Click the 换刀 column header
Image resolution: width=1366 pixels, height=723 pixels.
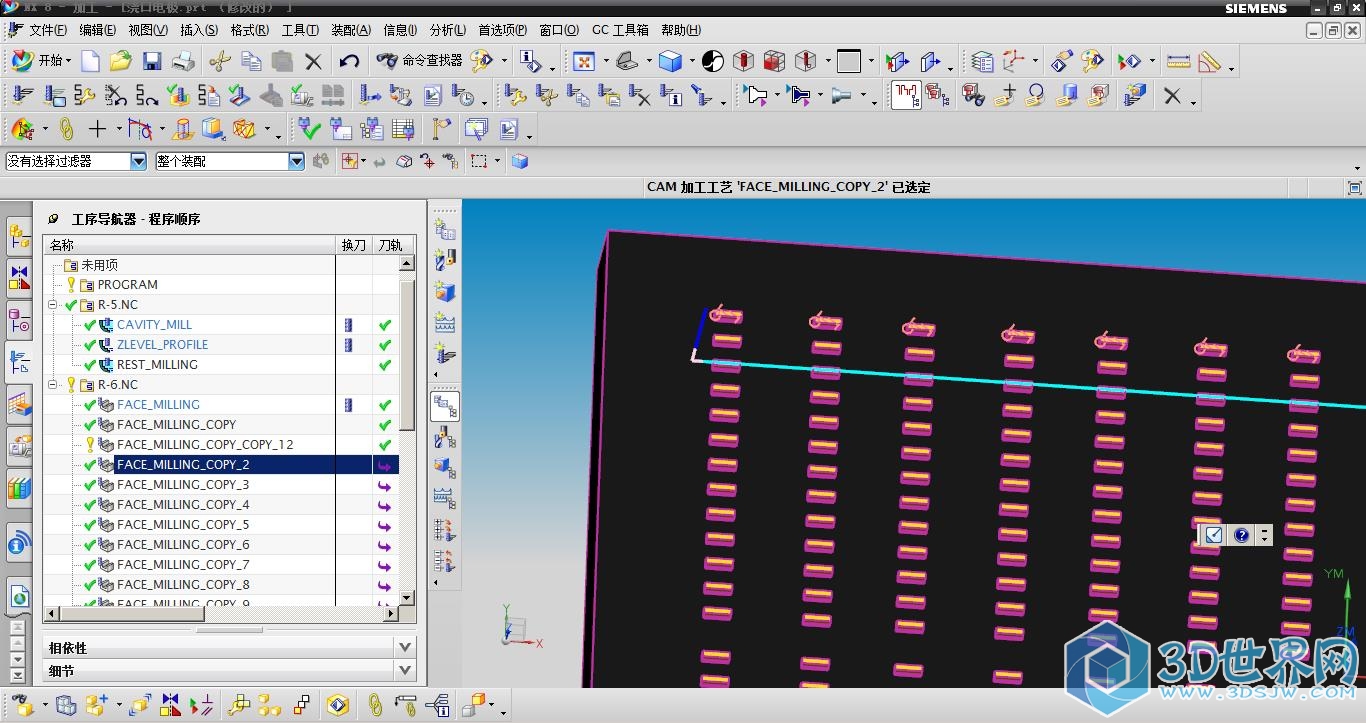coord(354,245)
